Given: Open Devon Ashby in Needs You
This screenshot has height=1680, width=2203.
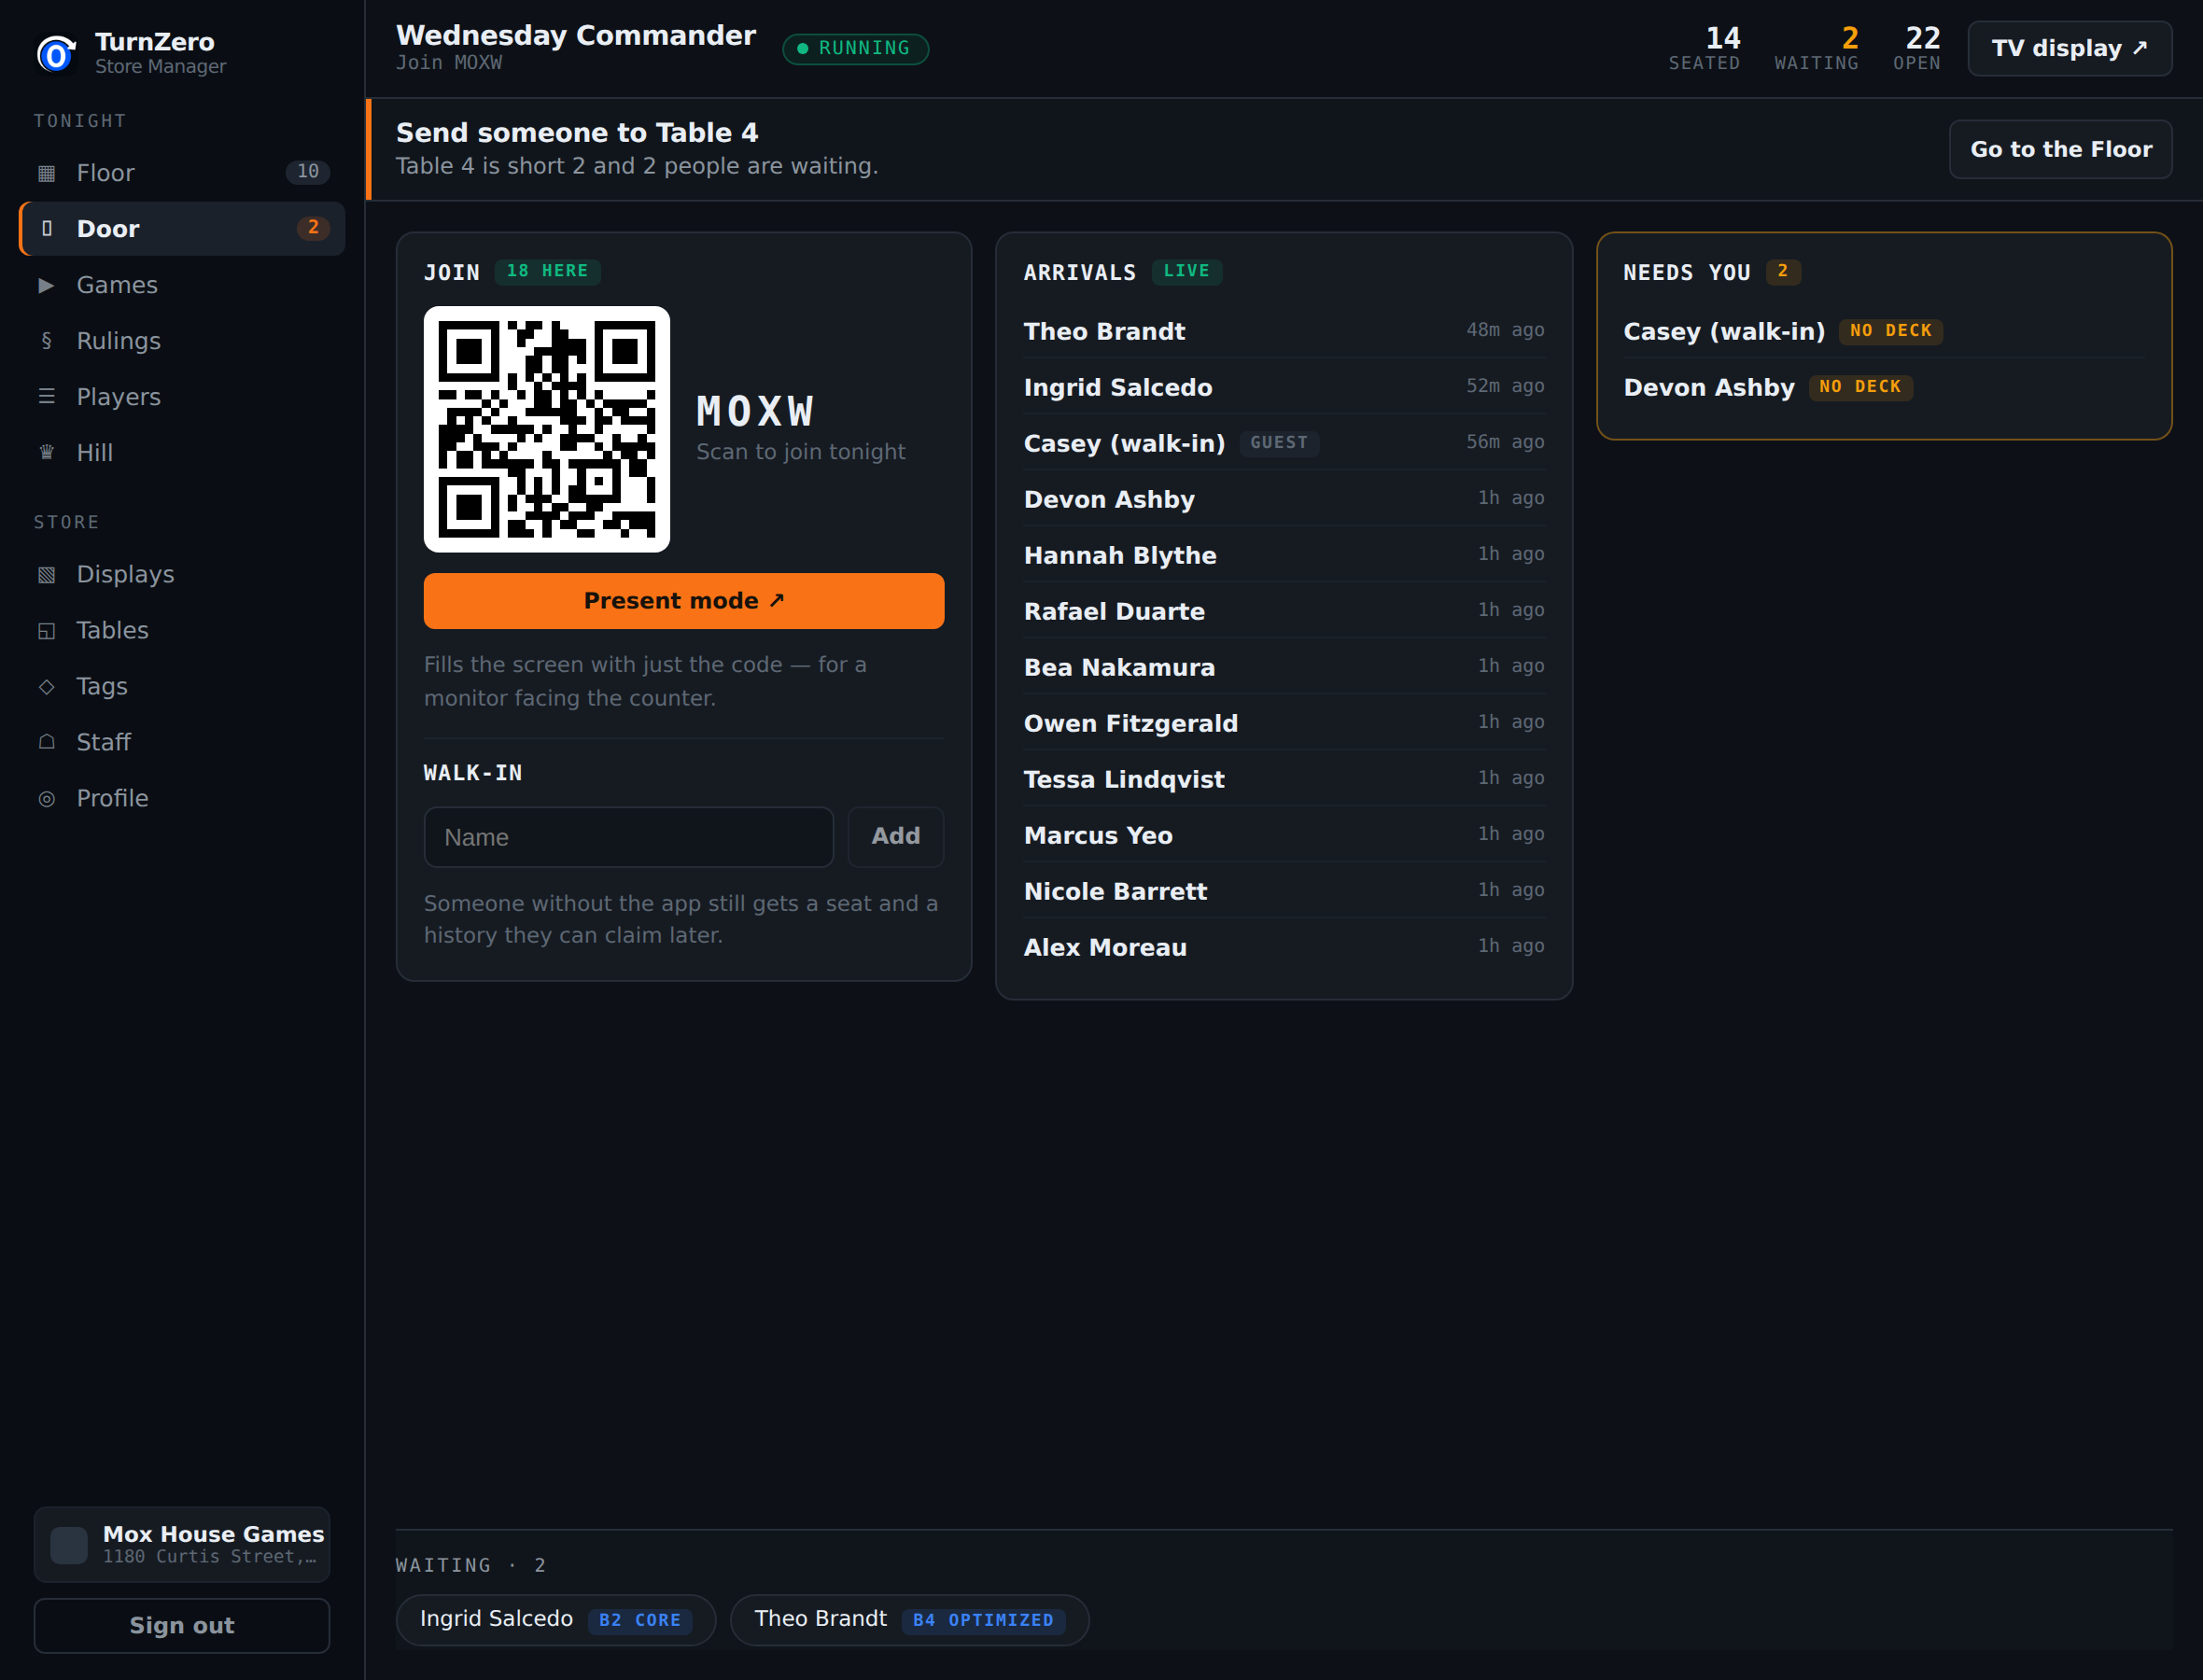Looking at the screenshot, I should tap(1883, 387).
